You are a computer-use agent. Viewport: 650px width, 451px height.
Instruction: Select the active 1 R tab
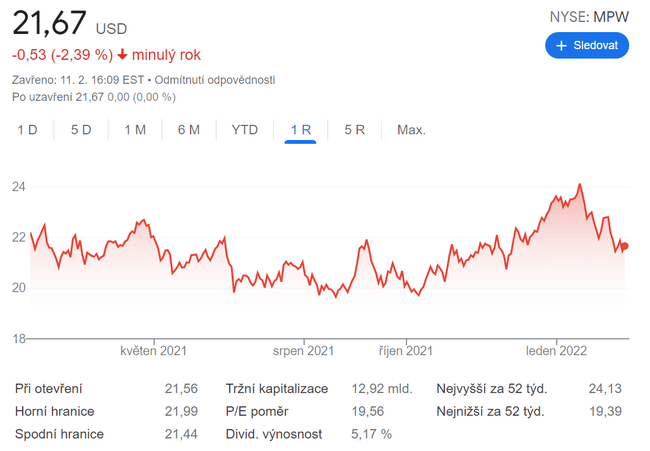click(300, 130)
